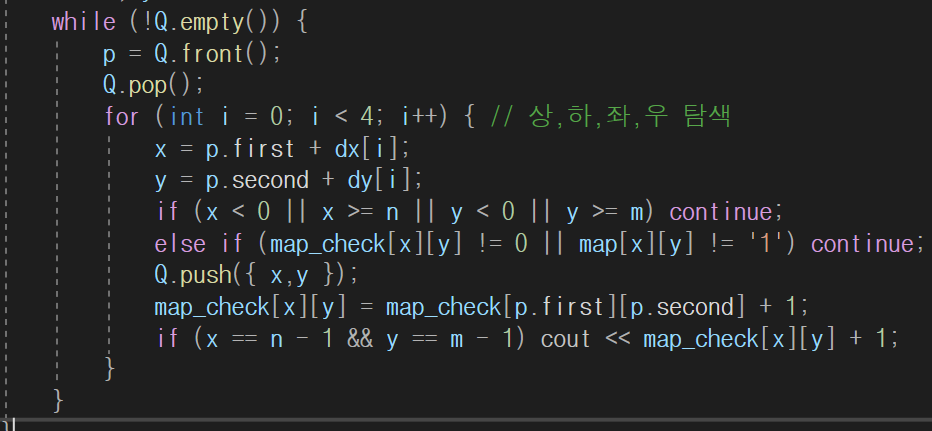Click the 'x = p.first + dx[i];' line
Viewport: 932px width, 431px height.
coord(282,148)
